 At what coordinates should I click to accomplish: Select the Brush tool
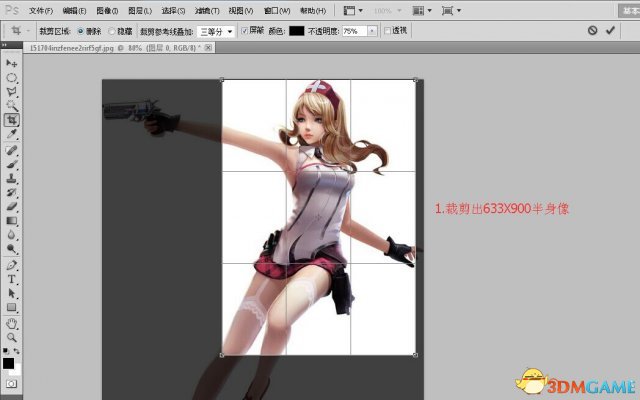click(x=11, y=164)
